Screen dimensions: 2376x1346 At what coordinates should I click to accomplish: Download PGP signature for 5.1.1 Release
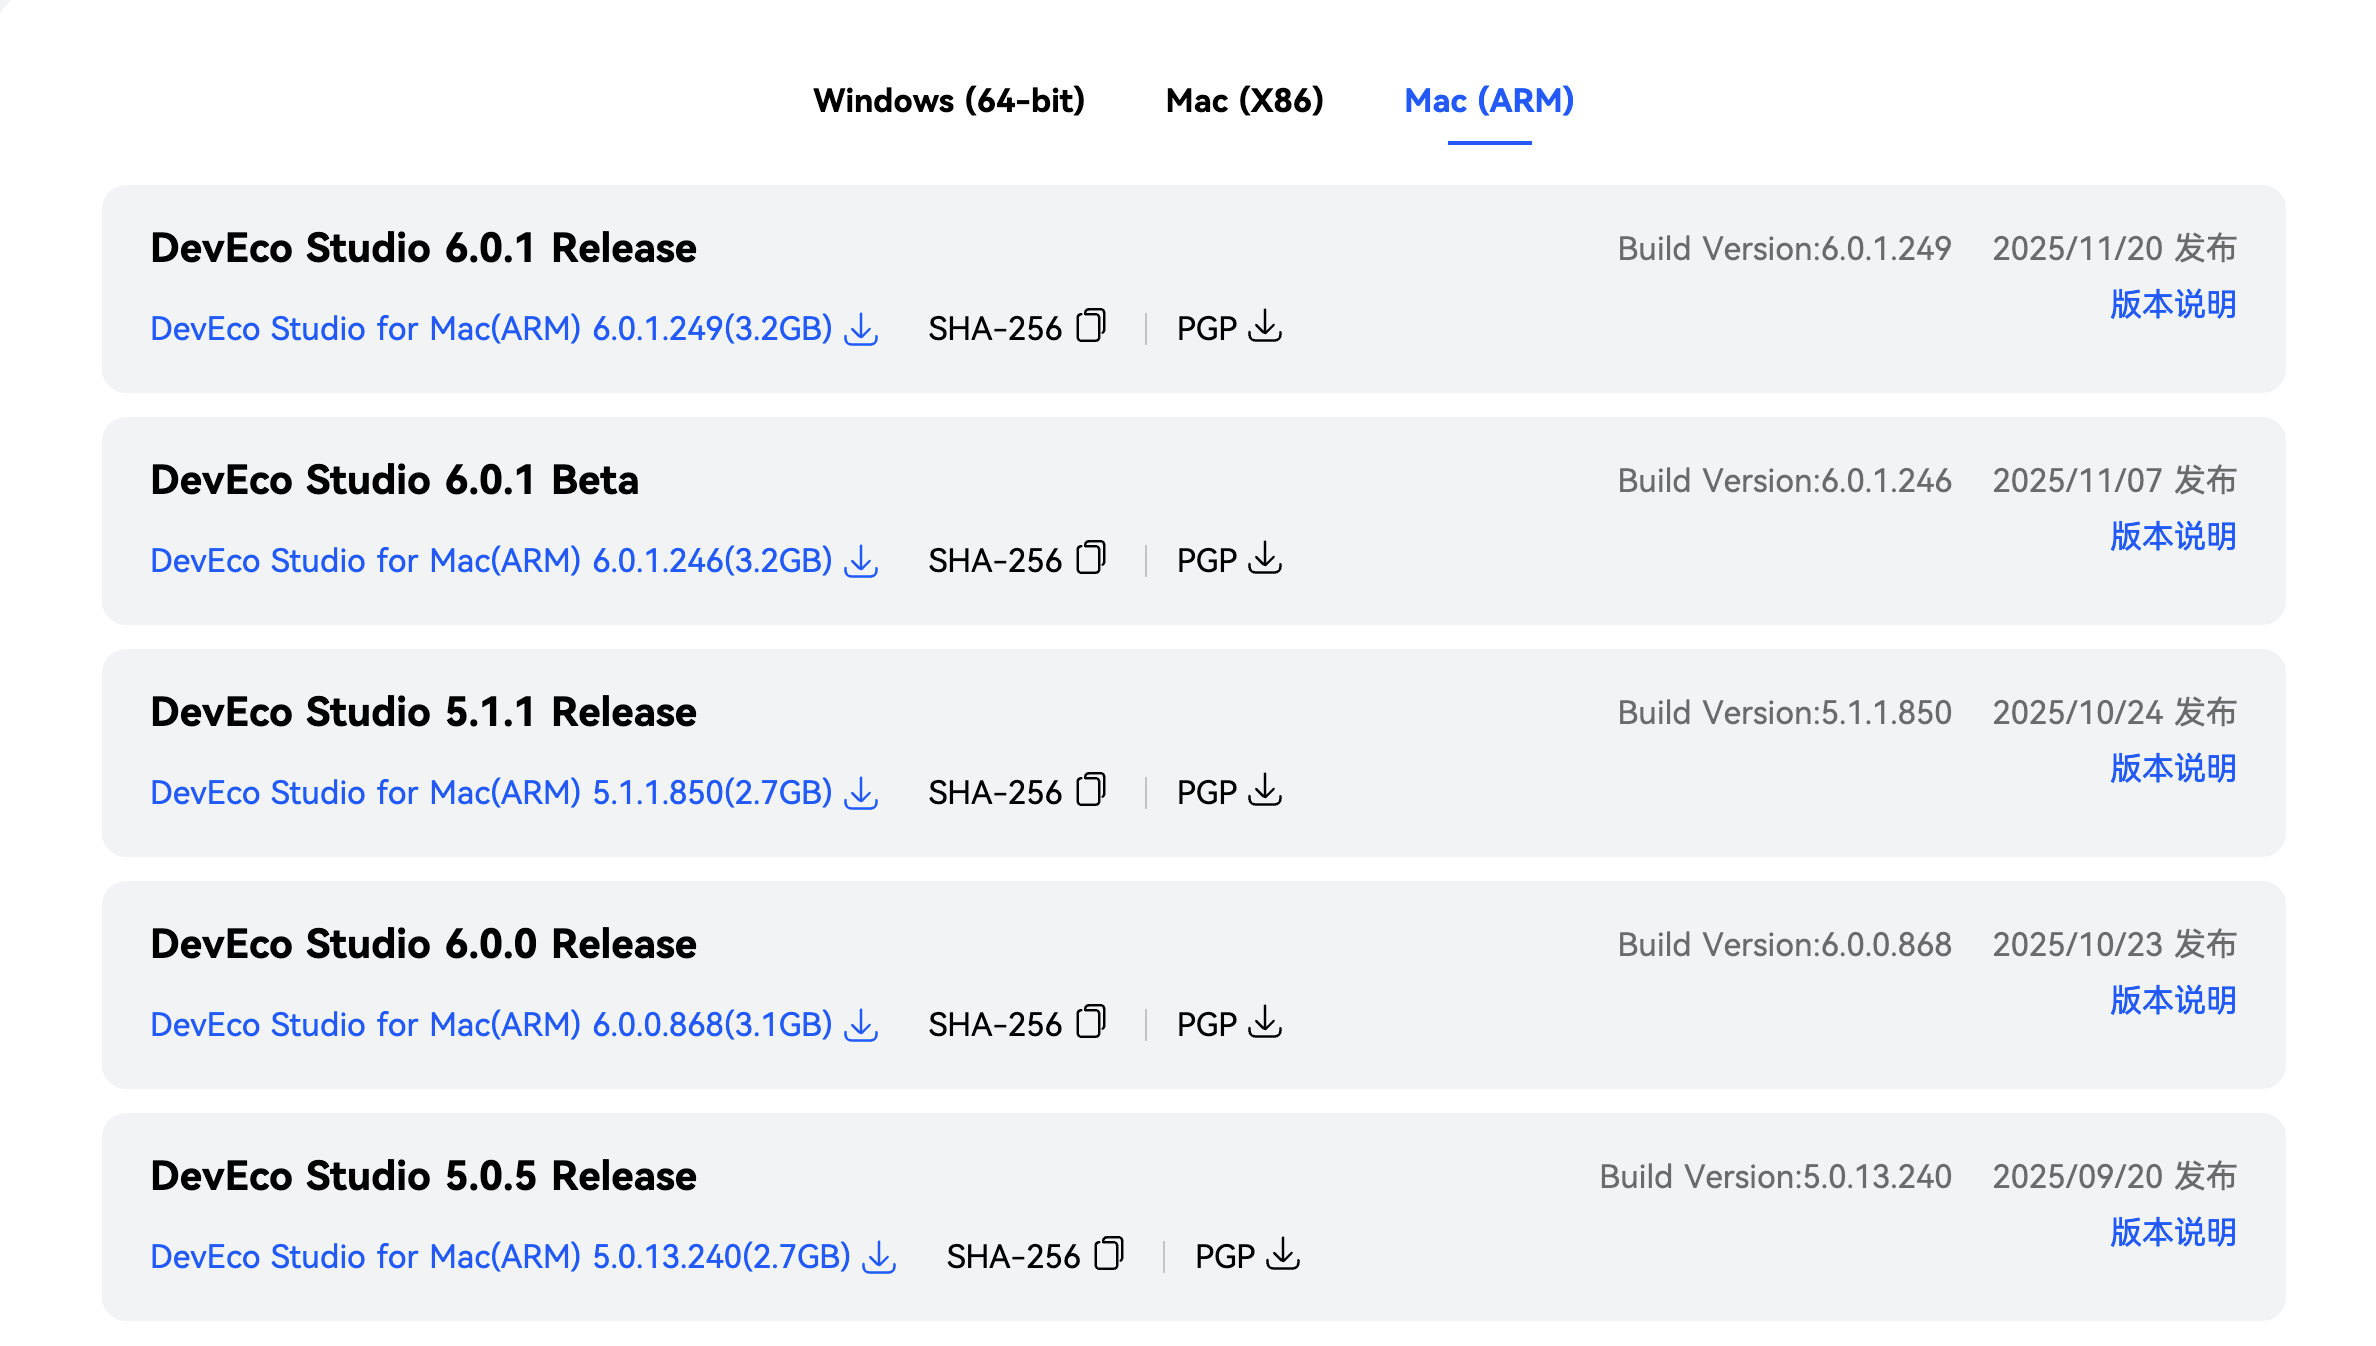(x=1265, y=791)
